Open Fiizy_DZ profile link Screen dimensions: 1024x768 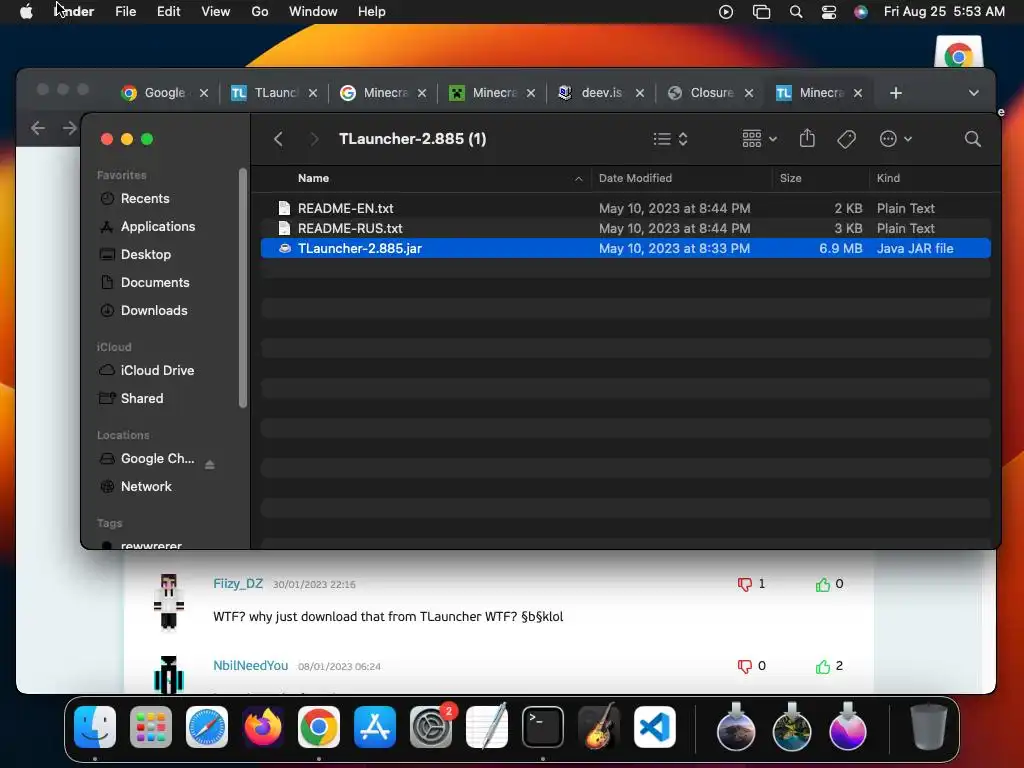[x=238, y=584]
